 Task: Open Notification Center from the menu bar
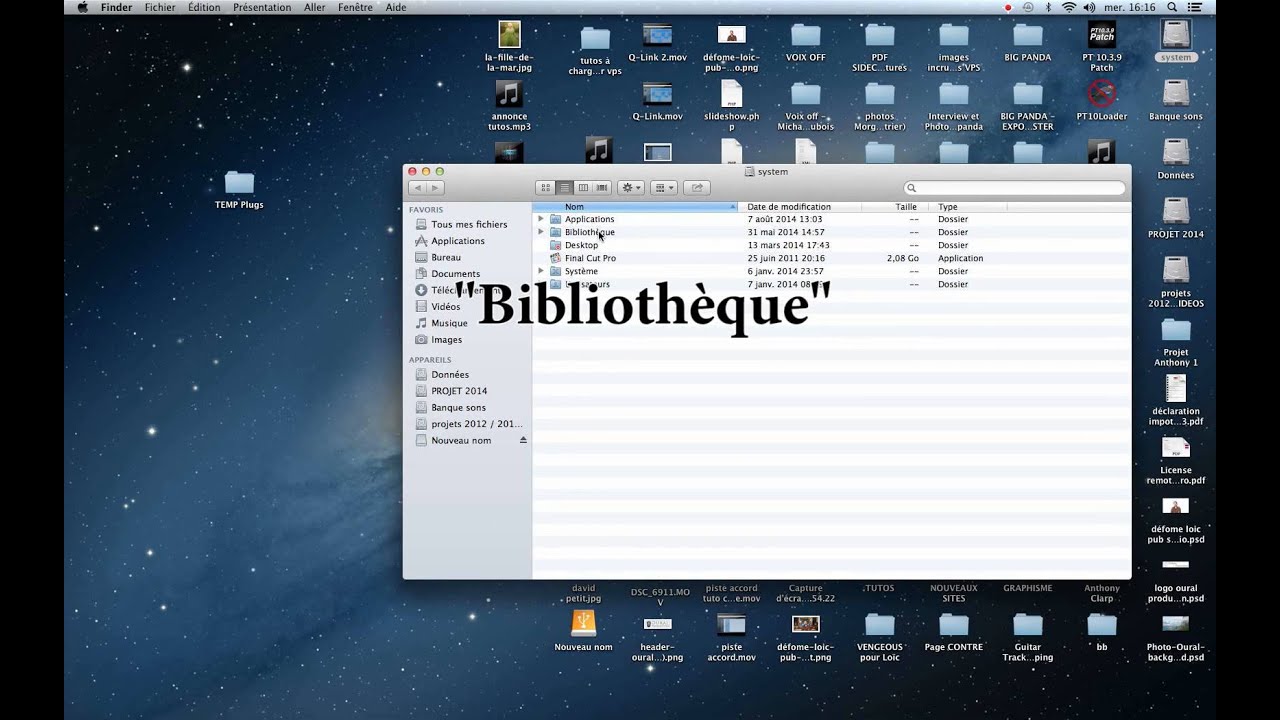[x=1196, y=7]
